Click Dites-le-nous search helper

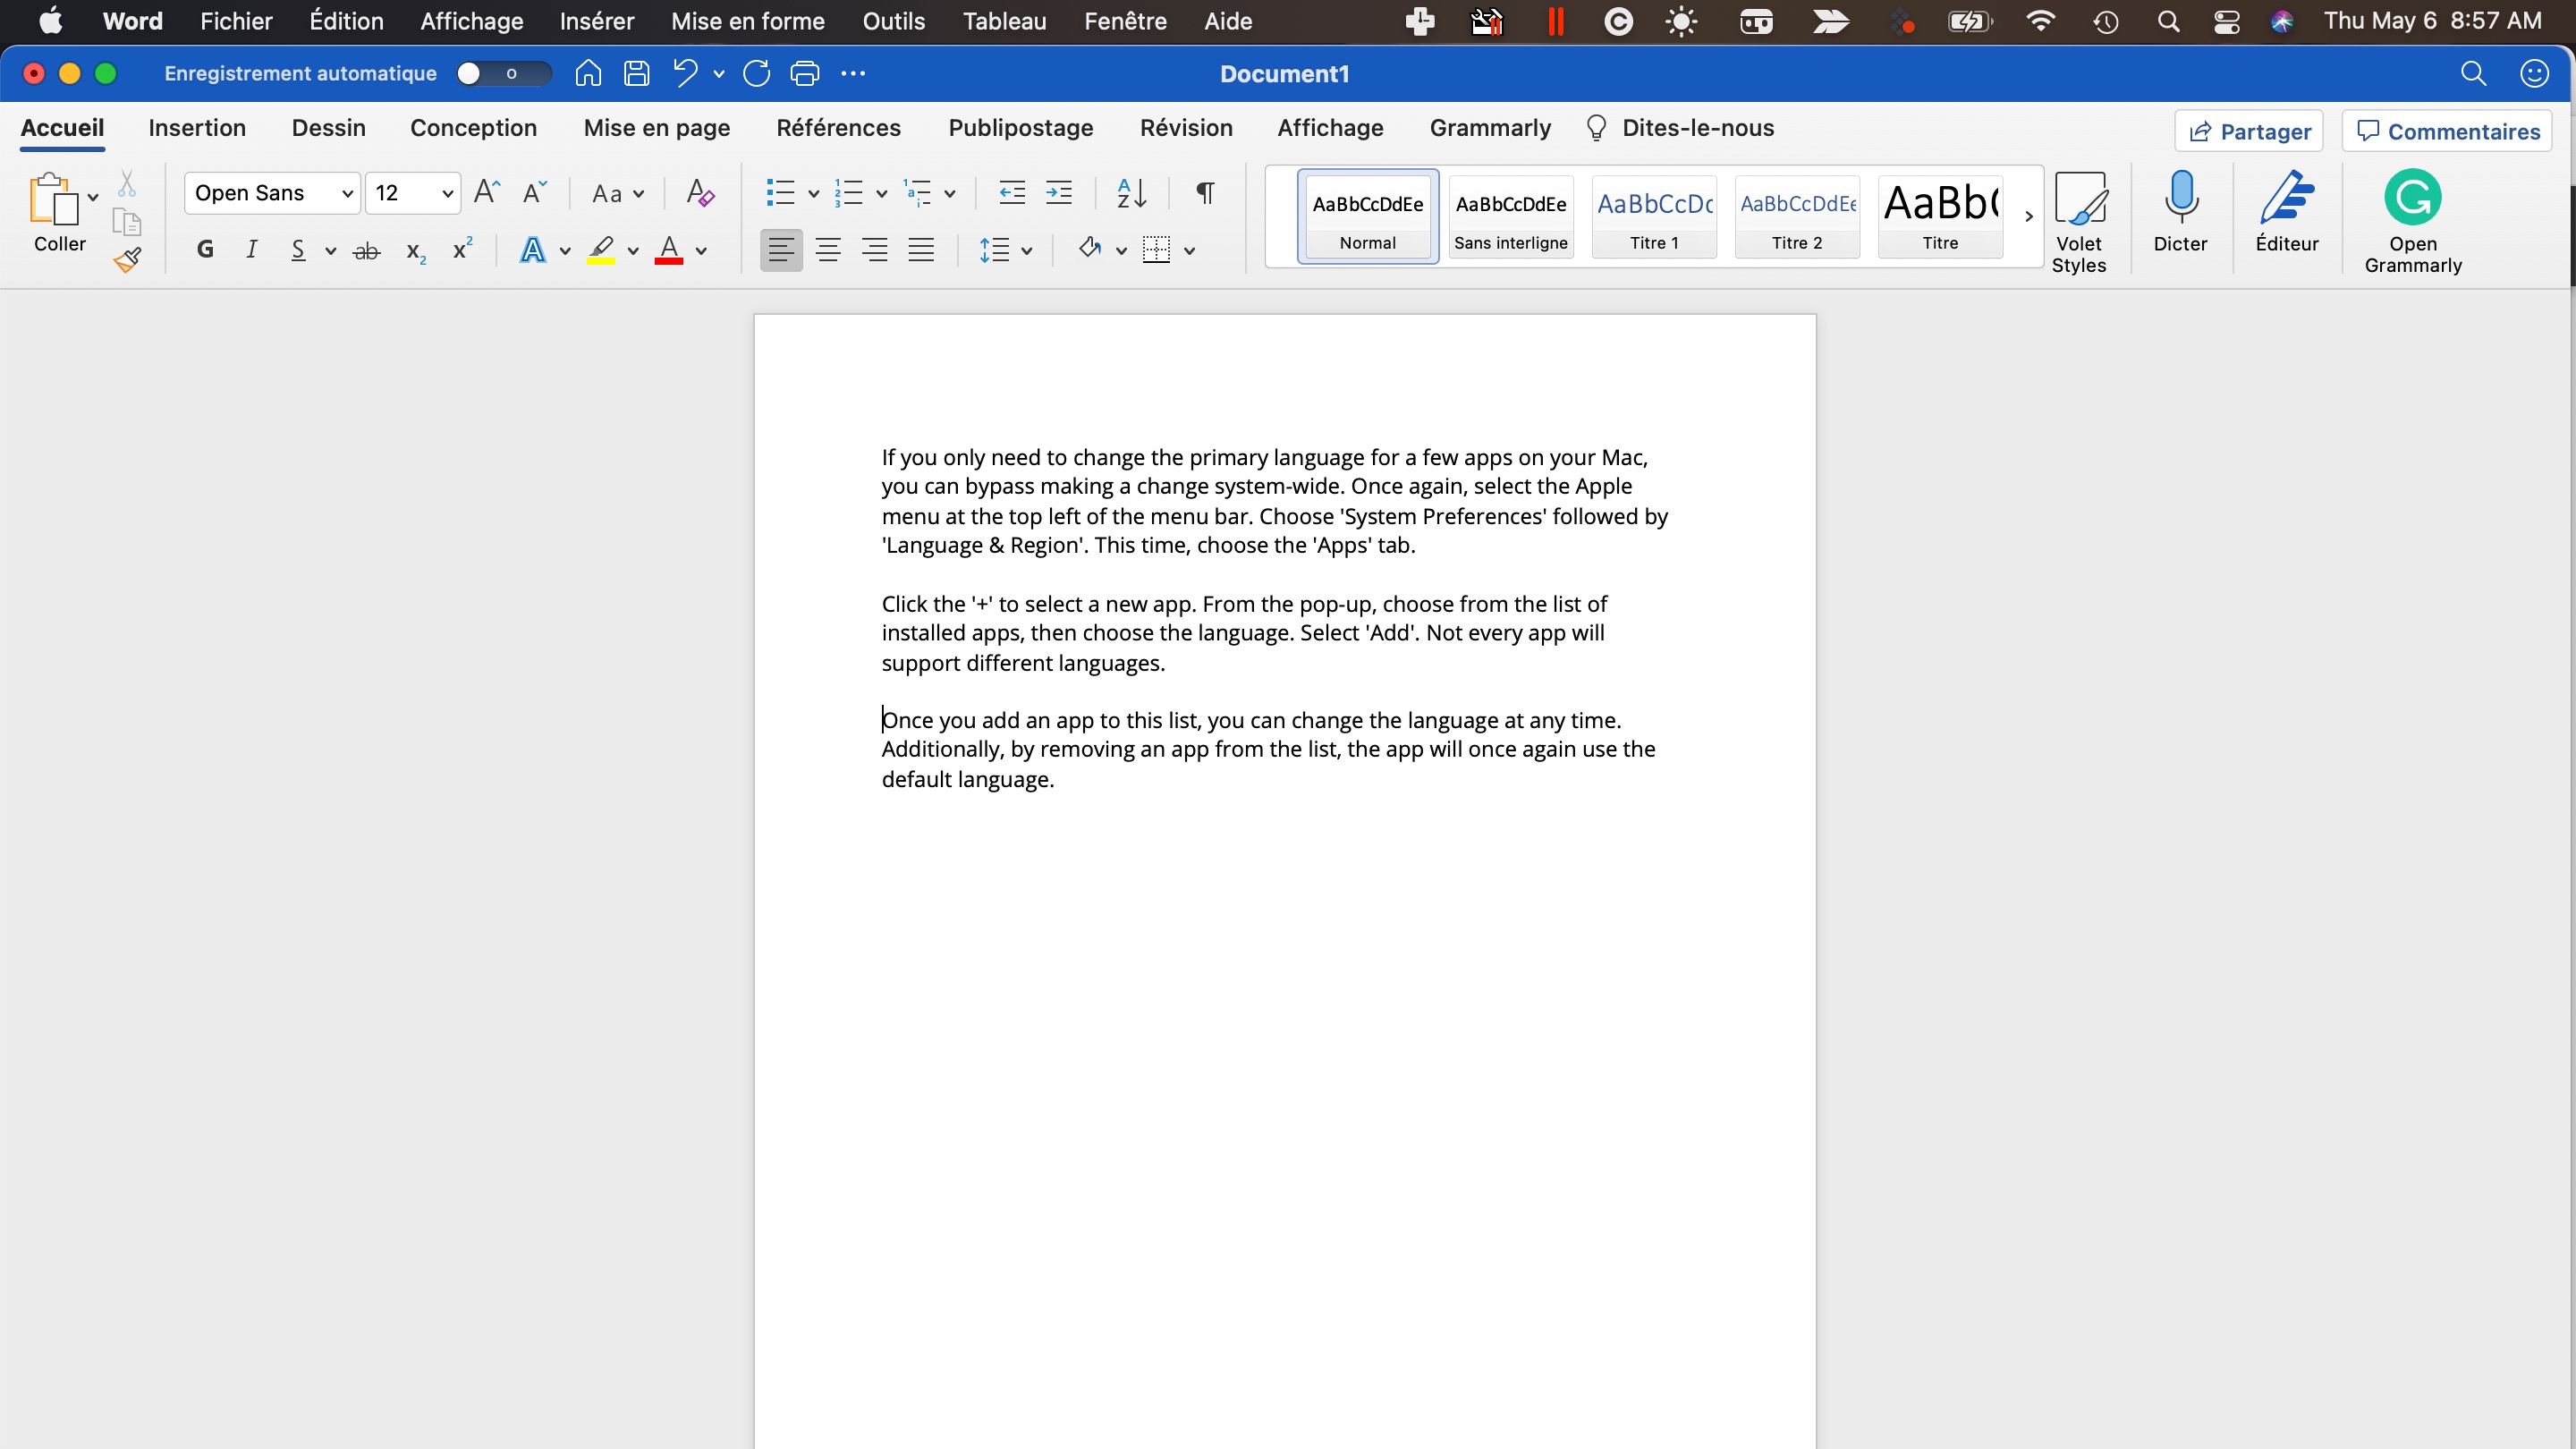[1679, 128]
